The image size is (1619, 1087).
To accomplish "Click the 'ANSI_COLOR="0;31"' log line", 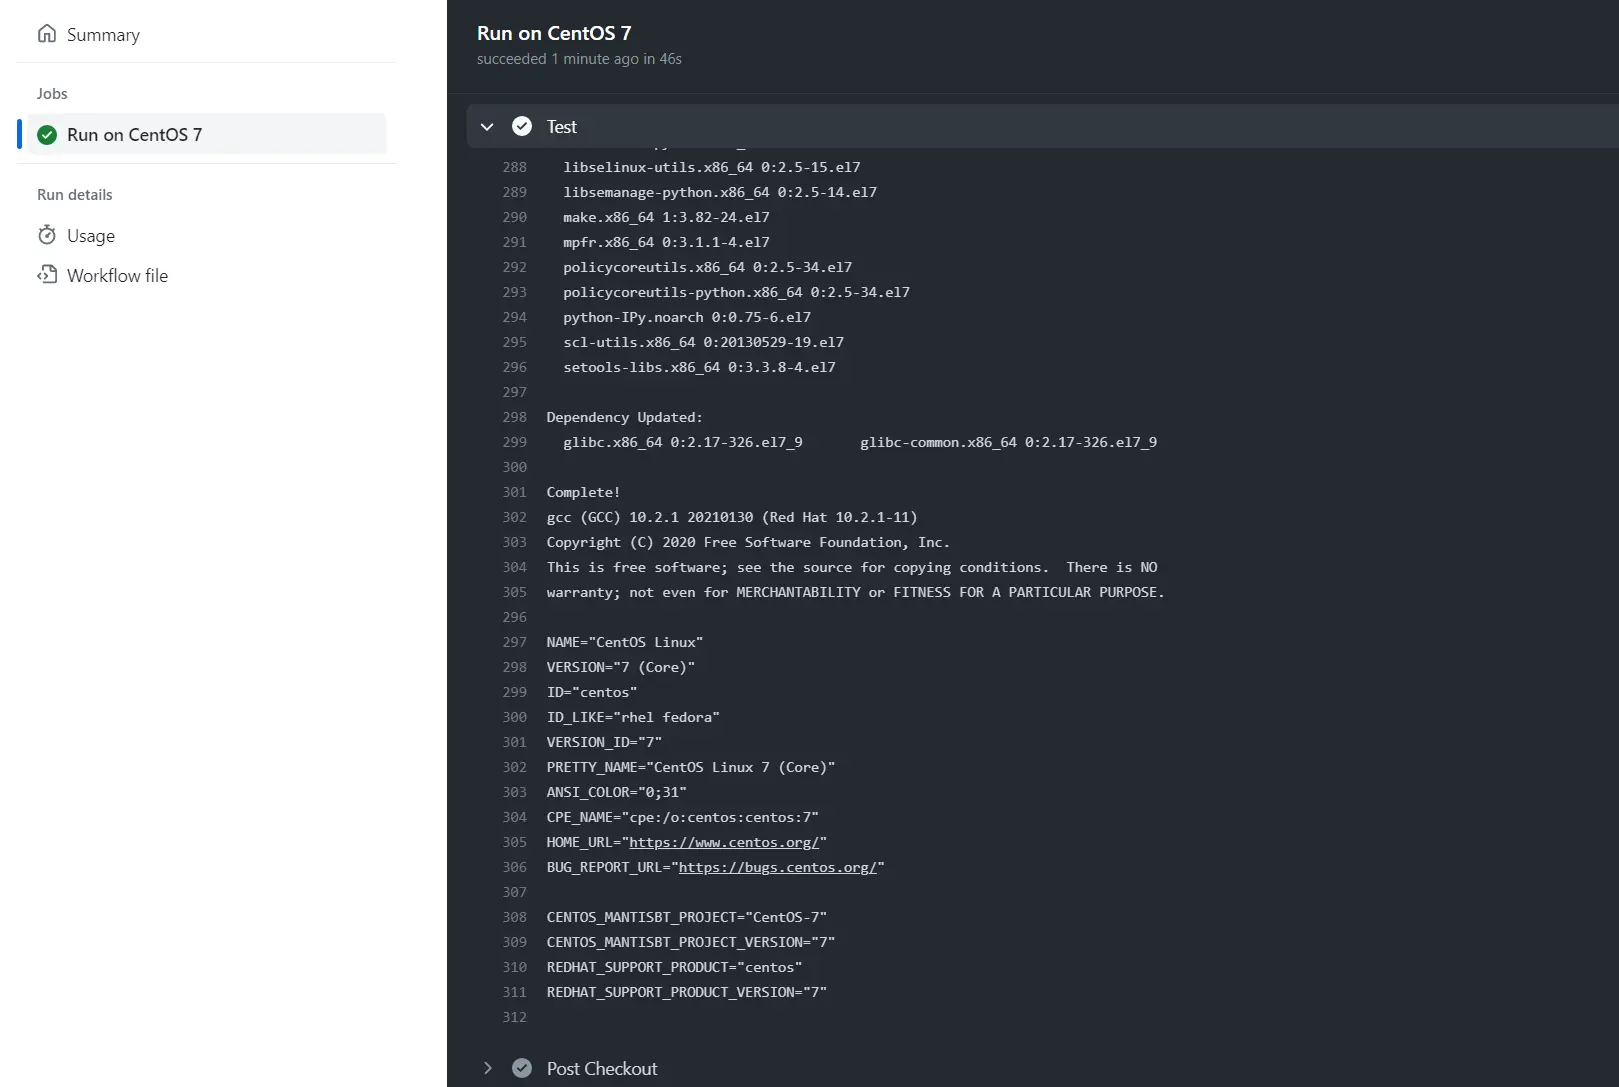I will [617, 792].
